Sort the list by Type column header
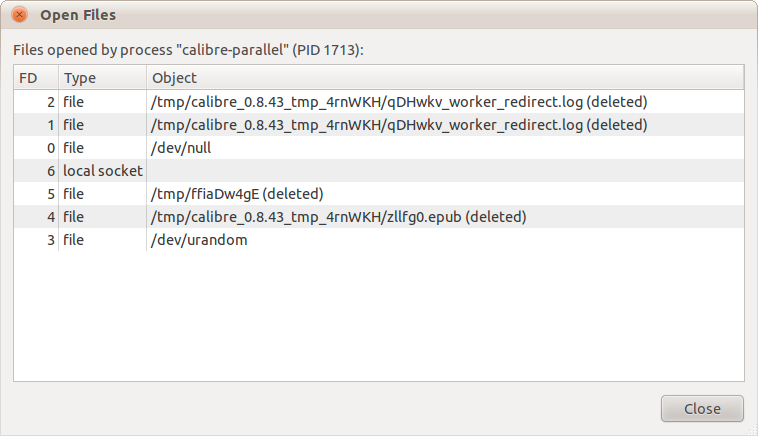 pyautogui.click(x=79, y=77)
